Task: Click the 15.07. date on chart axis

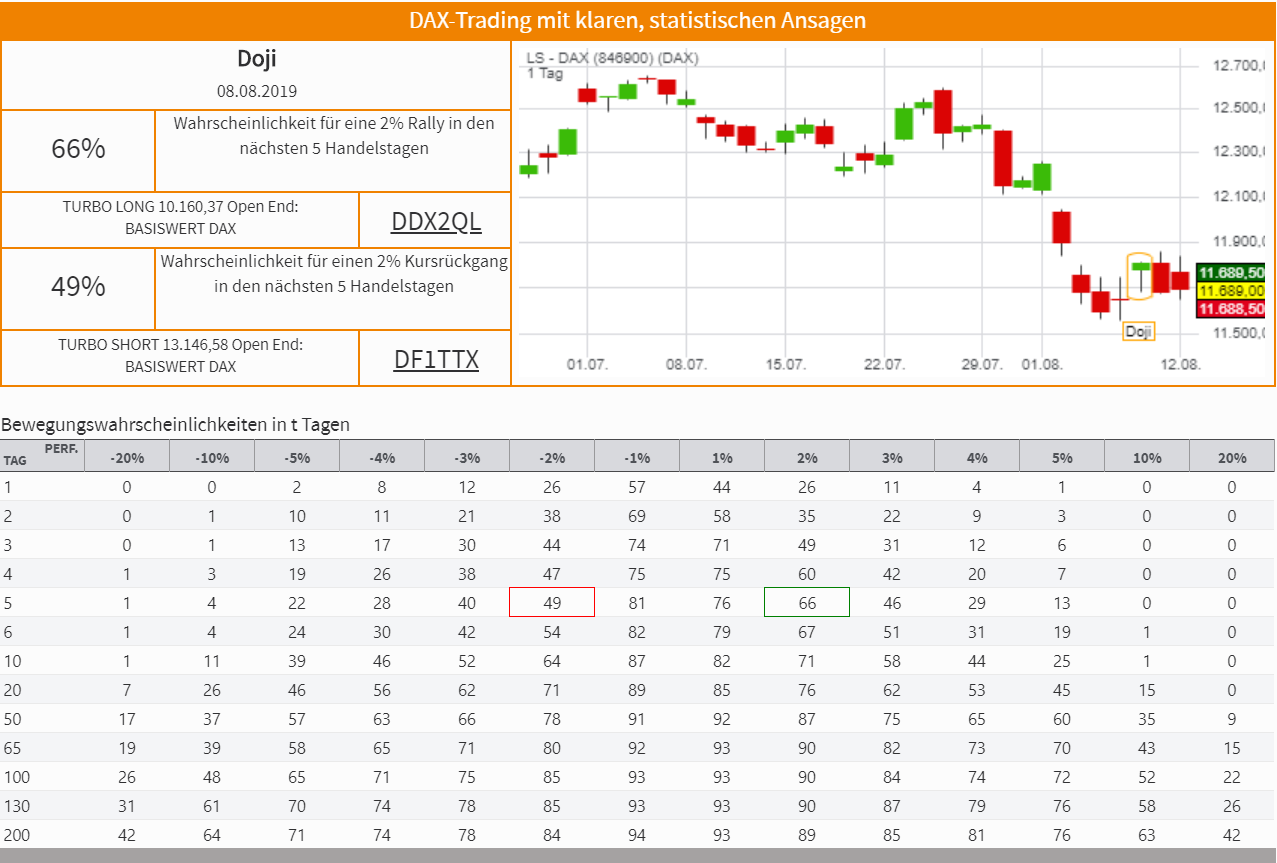Action: point(786,364)
